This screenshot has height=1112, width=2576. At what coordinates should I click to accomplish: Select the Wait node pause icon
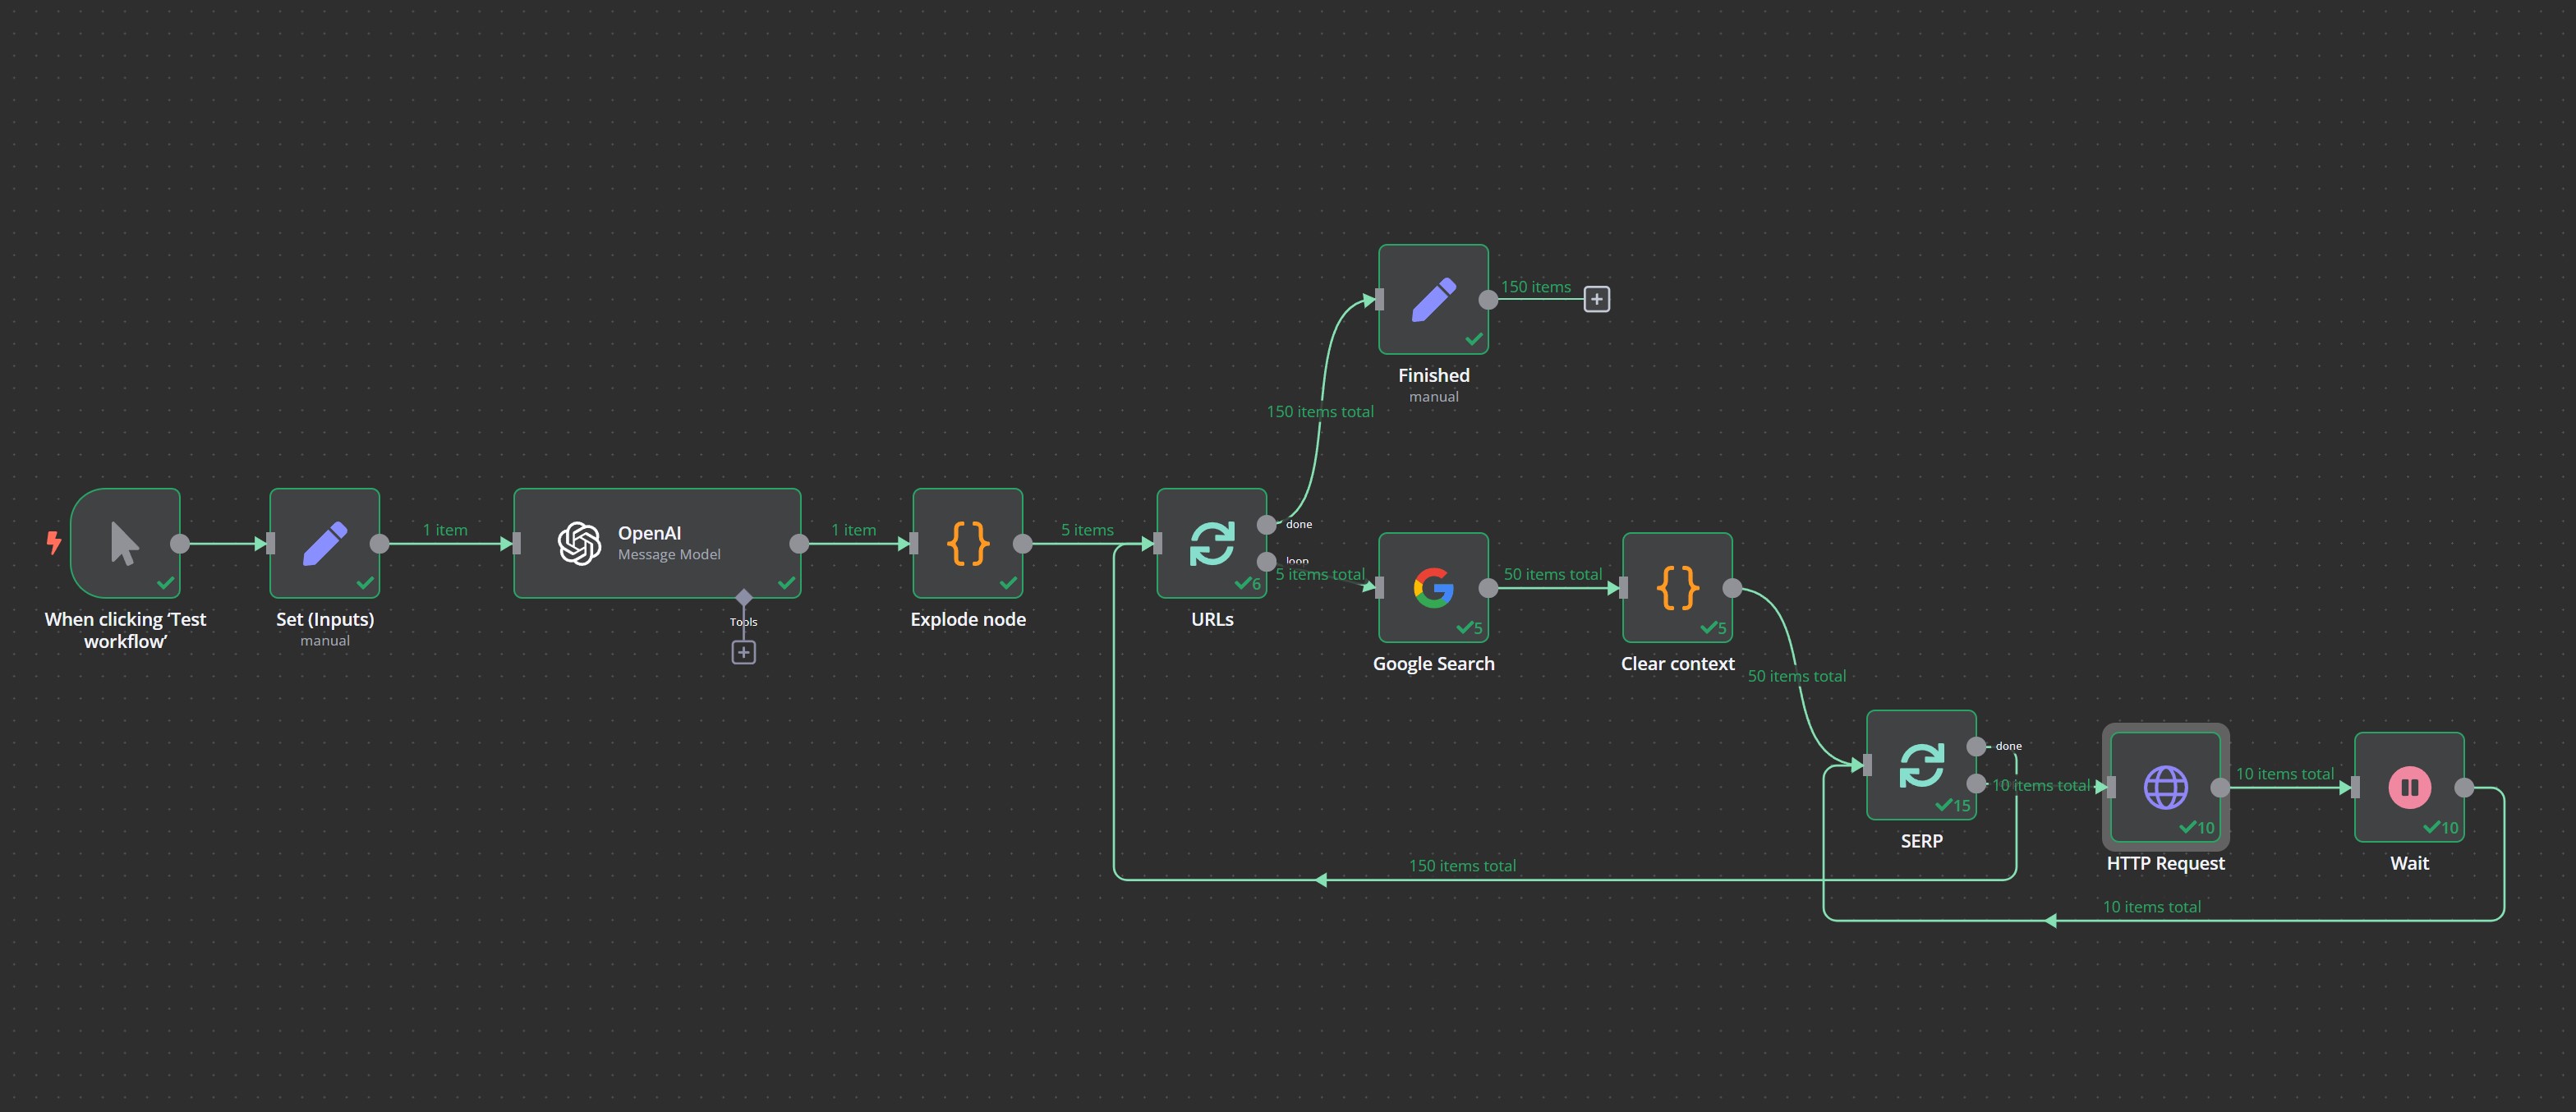pyautogui.click(x=2409, y=787)
